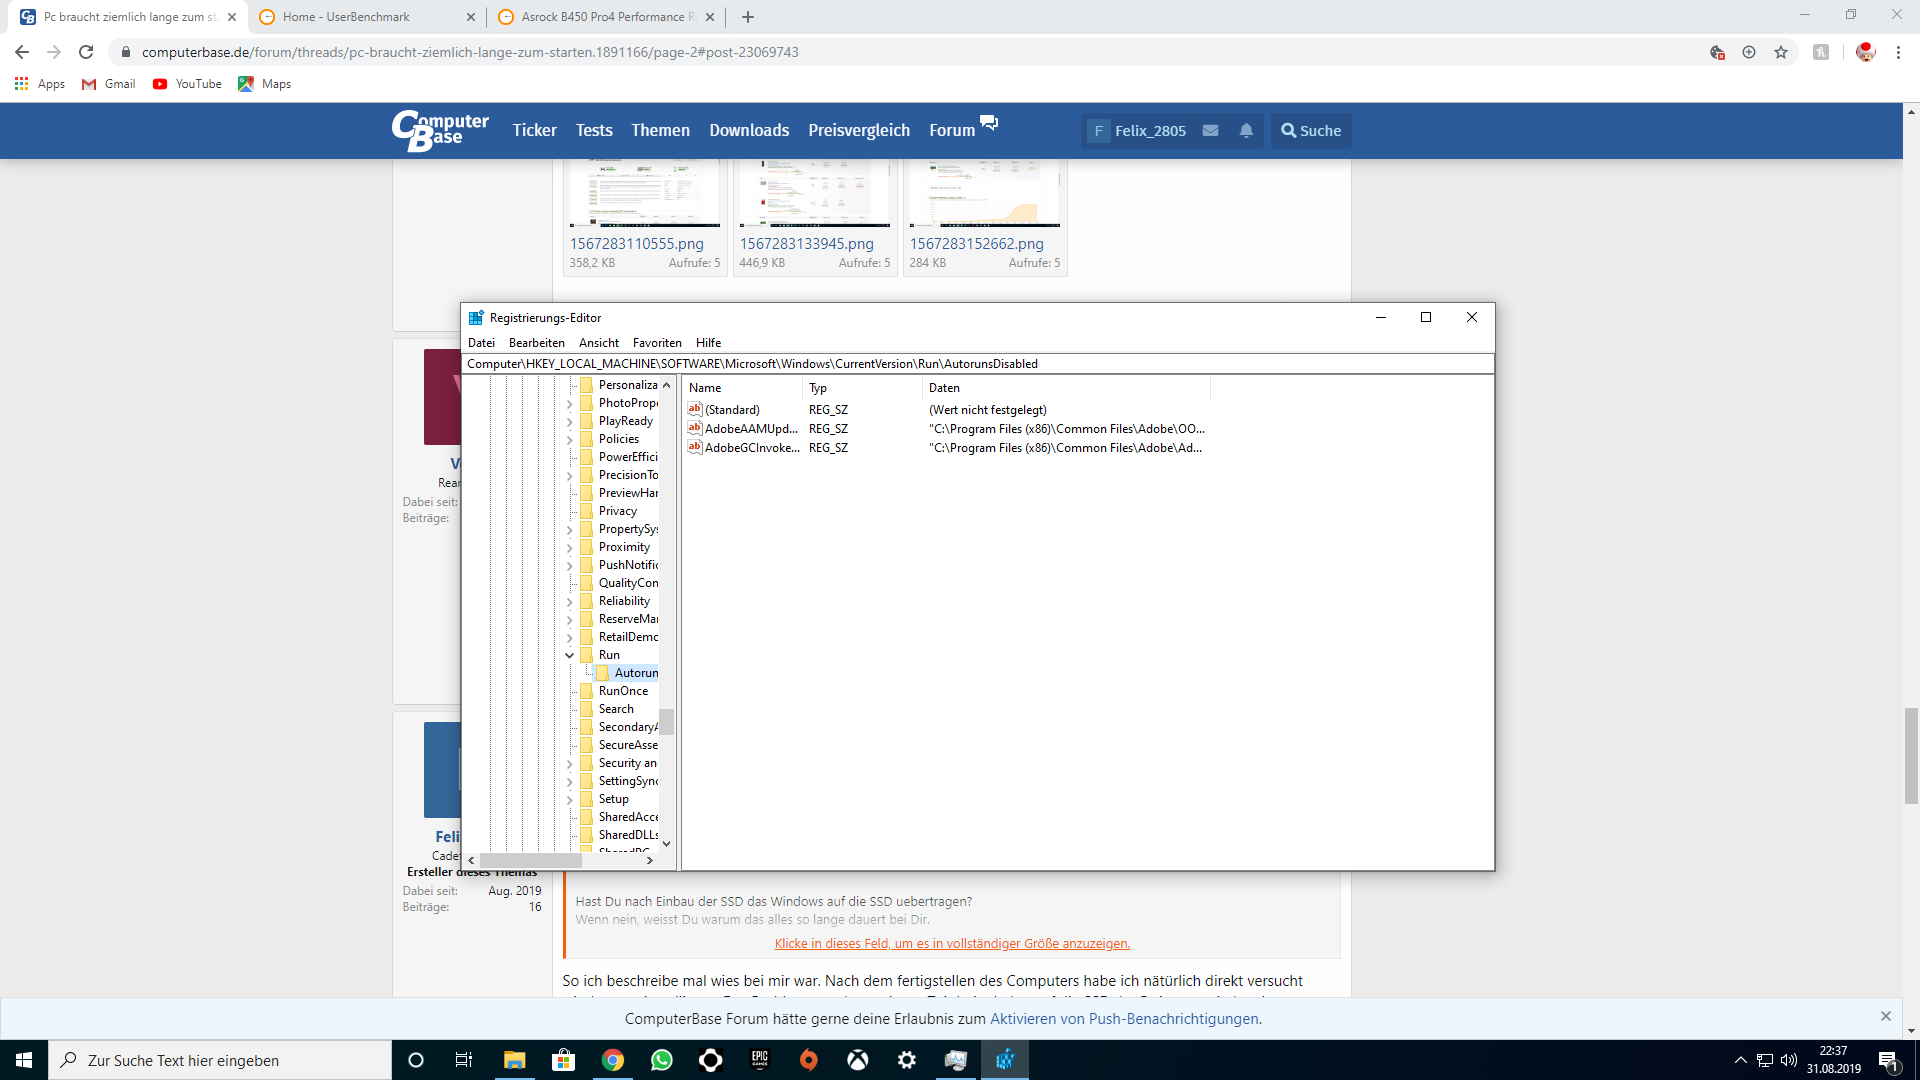Expand the Policies registry key

point(570,440)
